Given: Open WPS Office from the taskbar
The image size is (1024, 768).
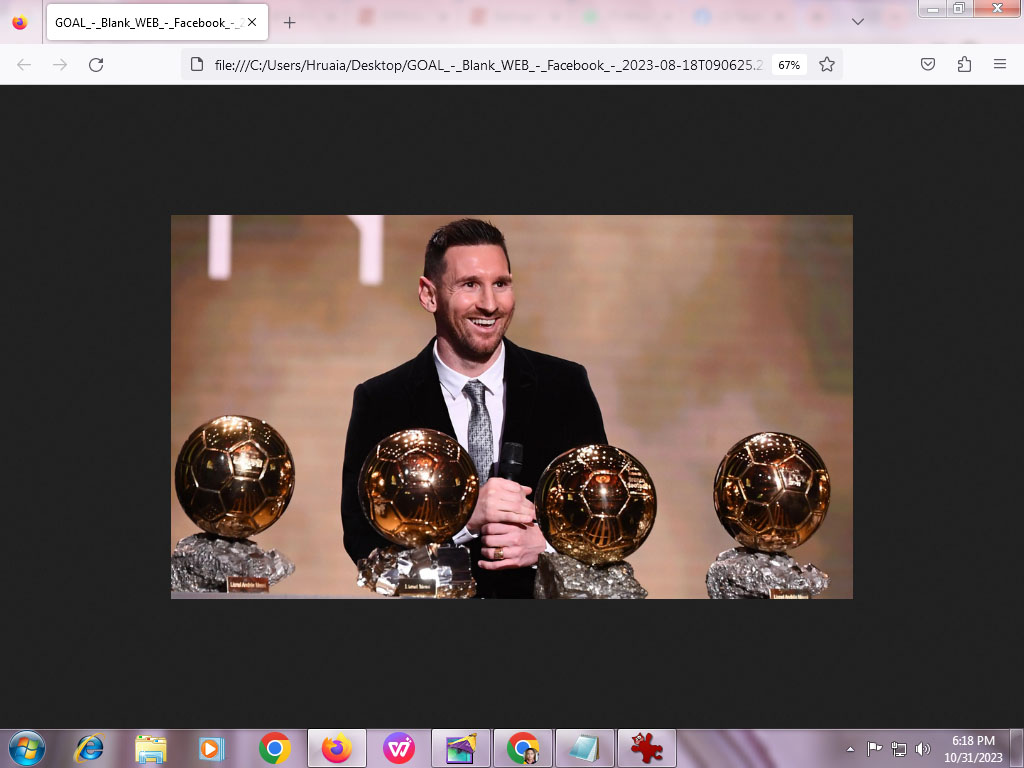Looking at the screenshot, I should click(399, 748).
